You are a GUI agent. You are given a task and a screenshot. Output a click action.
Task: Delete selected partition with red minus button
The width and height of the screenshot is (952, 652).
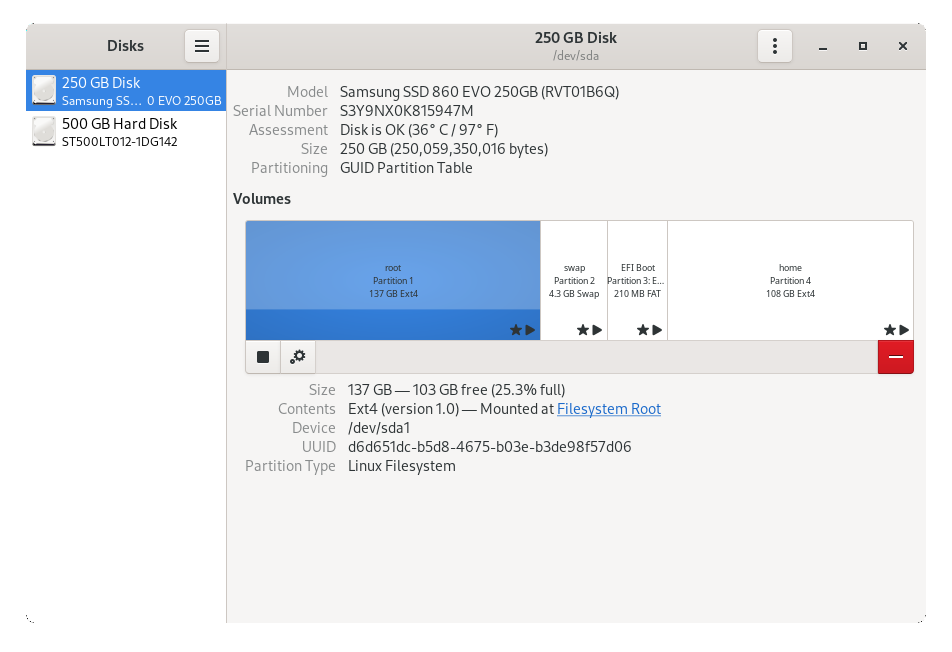(895, 357)
